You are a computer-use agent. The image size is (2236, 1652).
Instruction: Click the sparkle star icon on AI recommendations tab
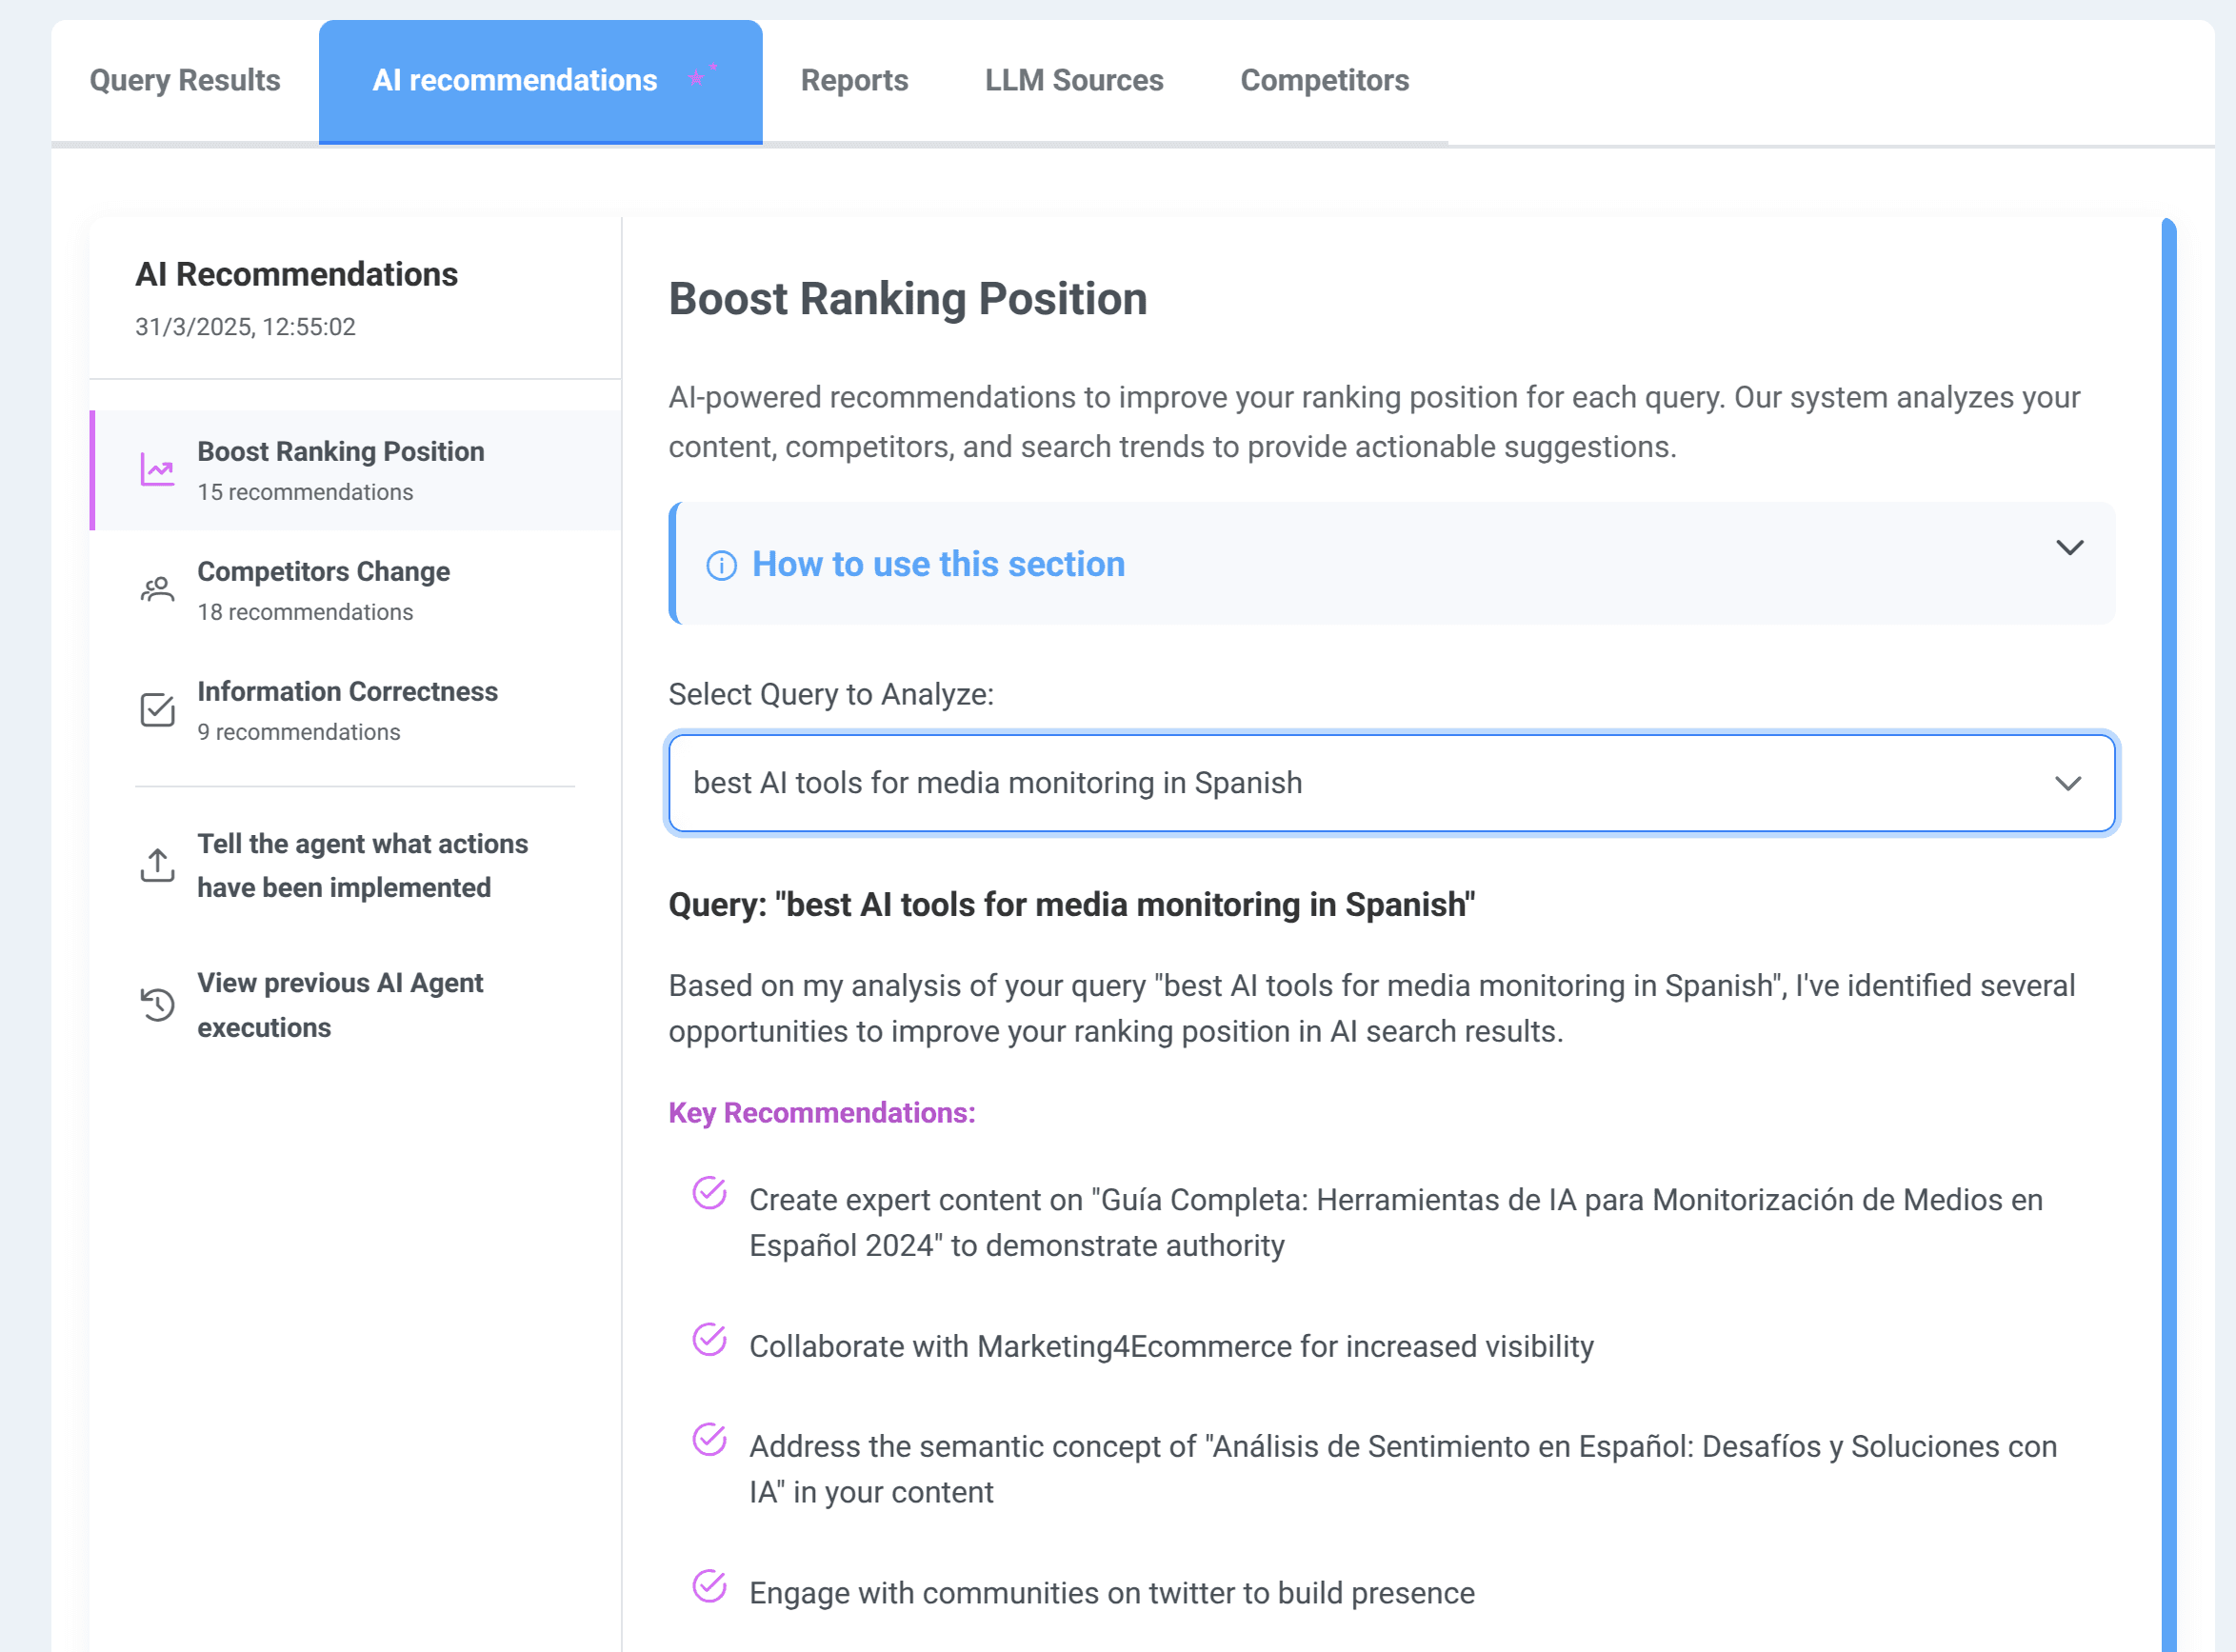702,76
